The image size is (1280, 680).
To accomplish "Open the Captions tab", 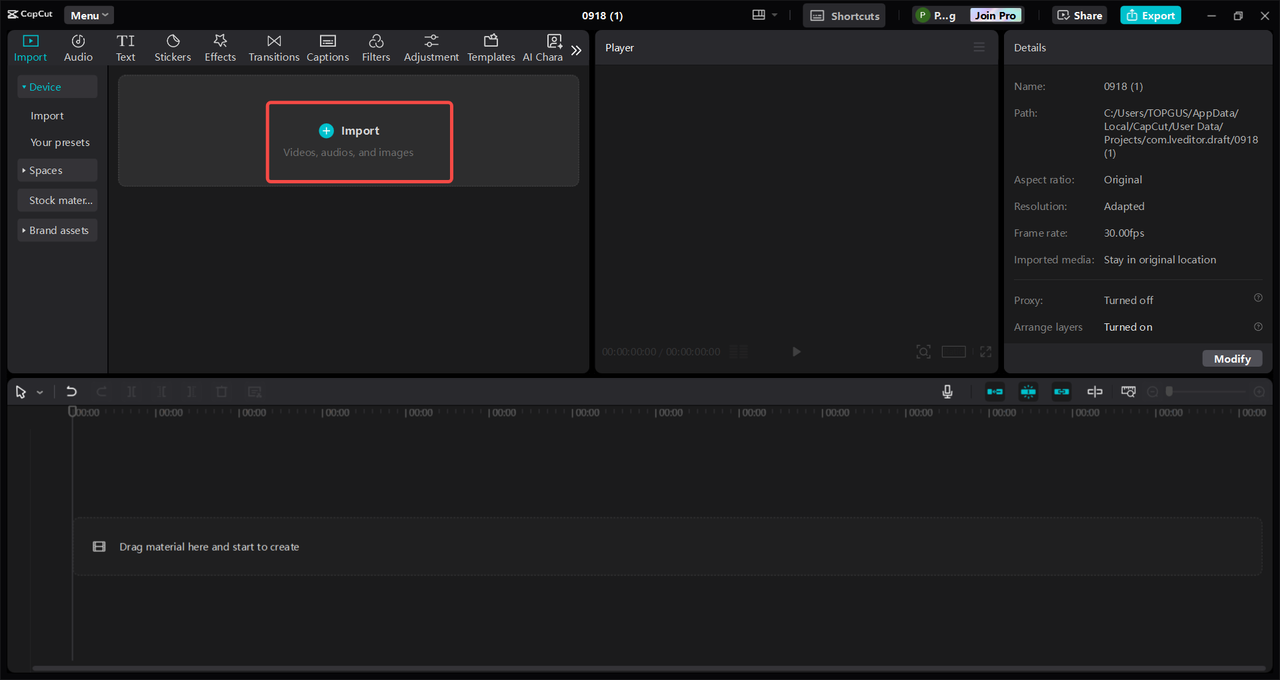I will 328,48.
